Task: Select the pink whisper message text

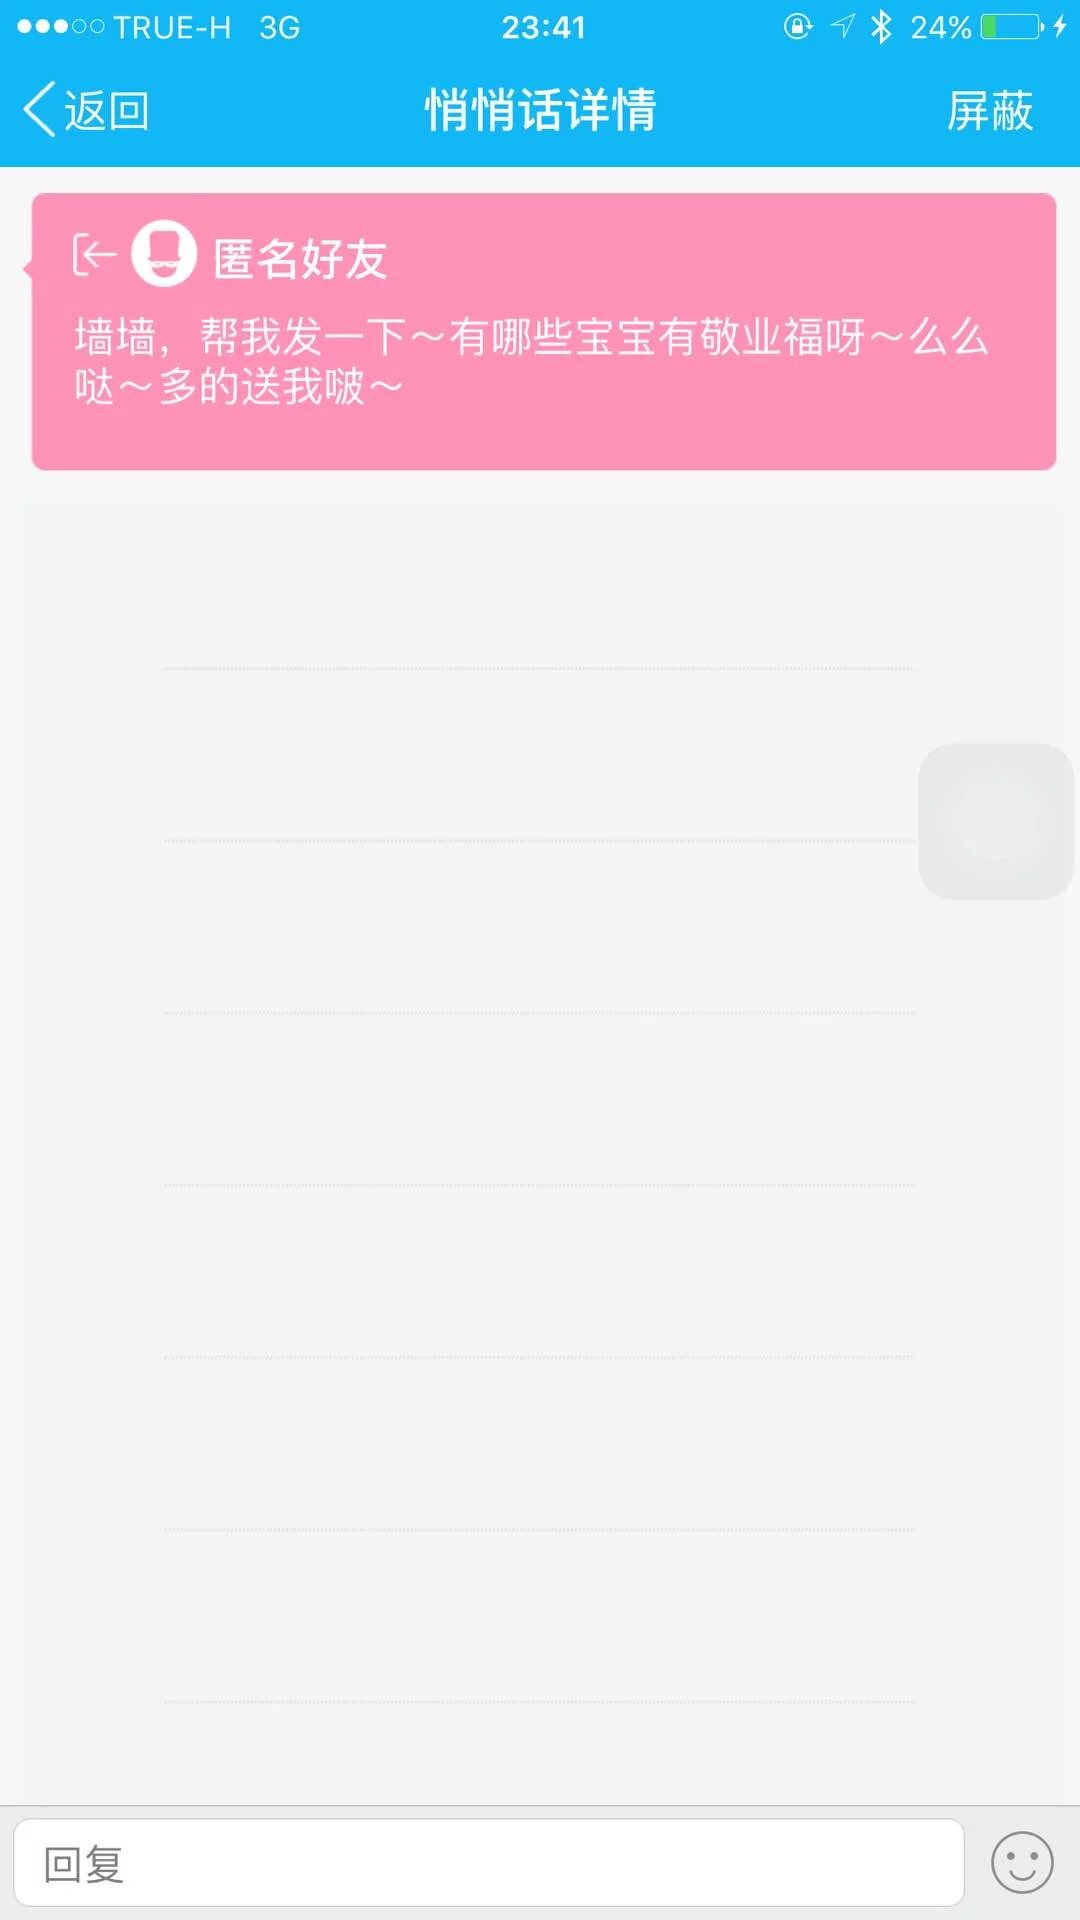Action: (532, 362)
